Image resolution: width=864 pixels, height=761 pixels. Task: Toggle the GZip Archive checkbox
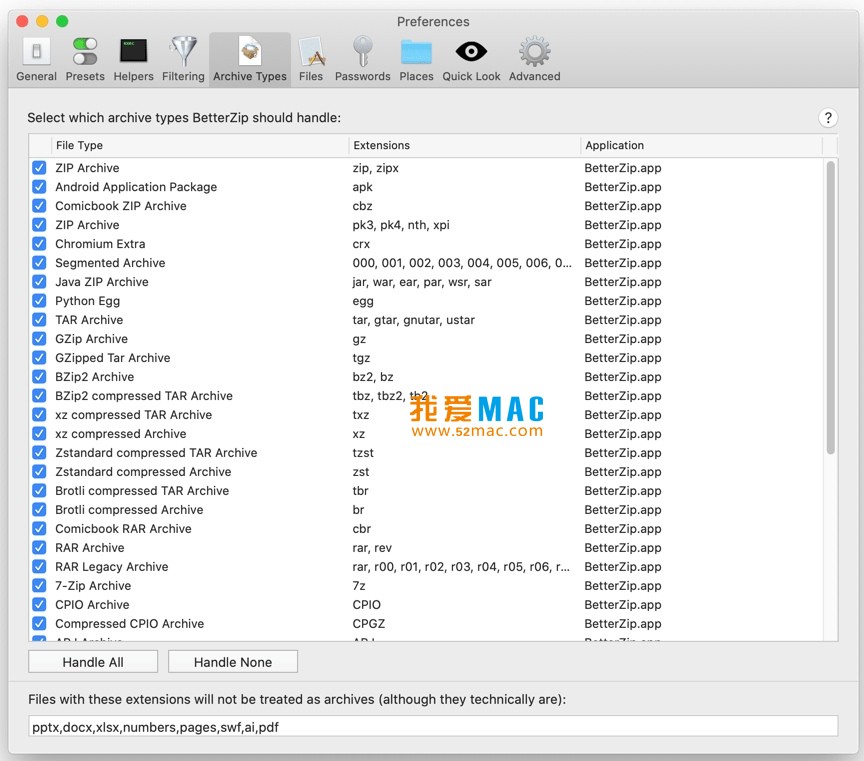pos(39,339)
